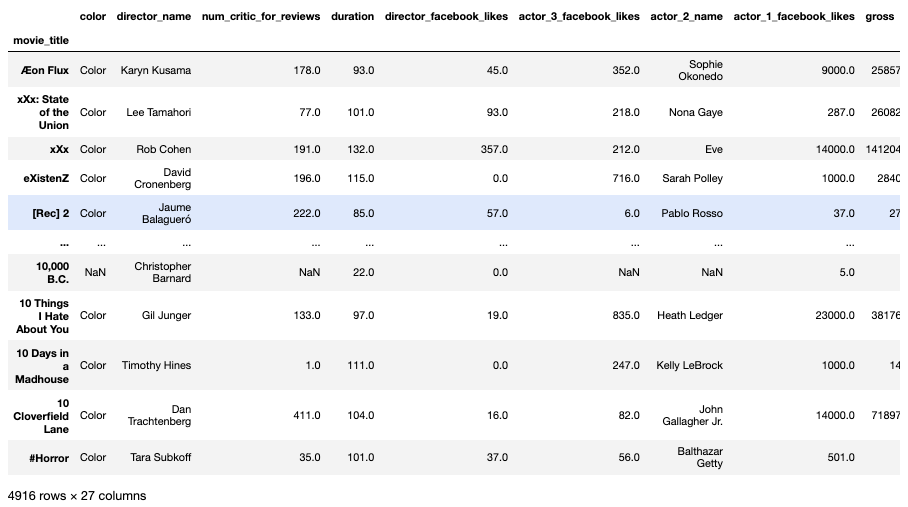Viewport: 908px width, 507px height.
Task: Click the duration column header
Action: click(x=353, y=16)
